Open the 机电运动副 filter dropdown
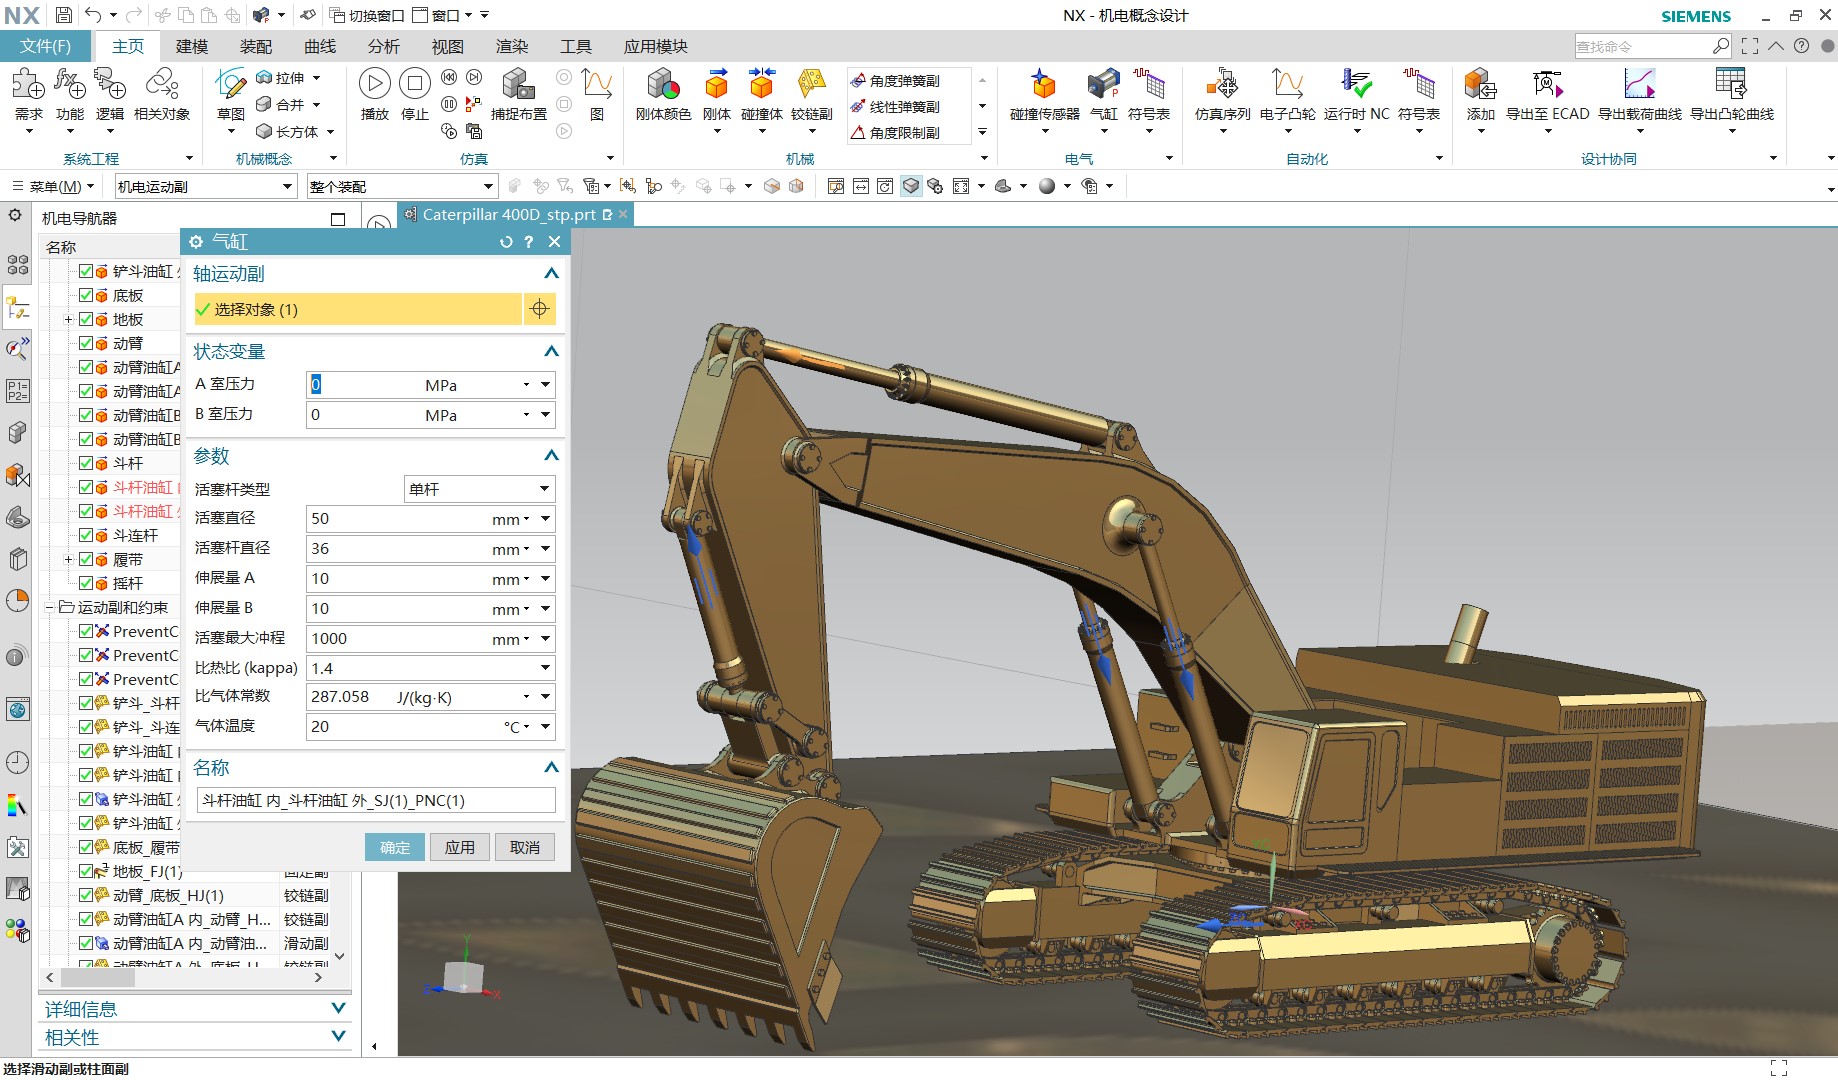The image size is (1838, 1080). [206, 186]
